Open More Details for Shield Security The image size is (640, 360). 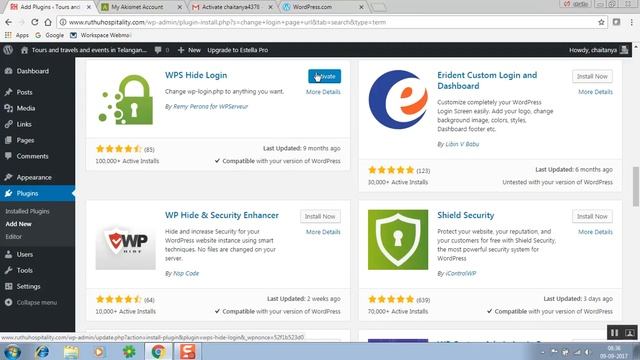(x=595, y=232)
